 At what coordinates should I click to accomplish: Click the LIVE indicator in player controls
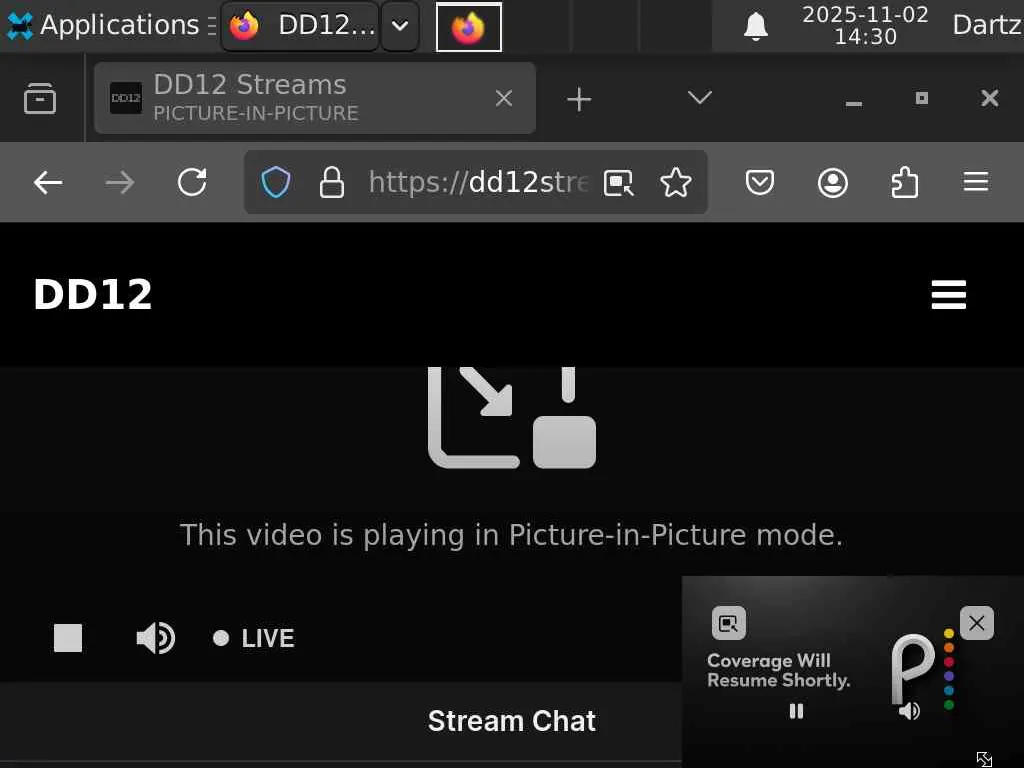[254, 638]
